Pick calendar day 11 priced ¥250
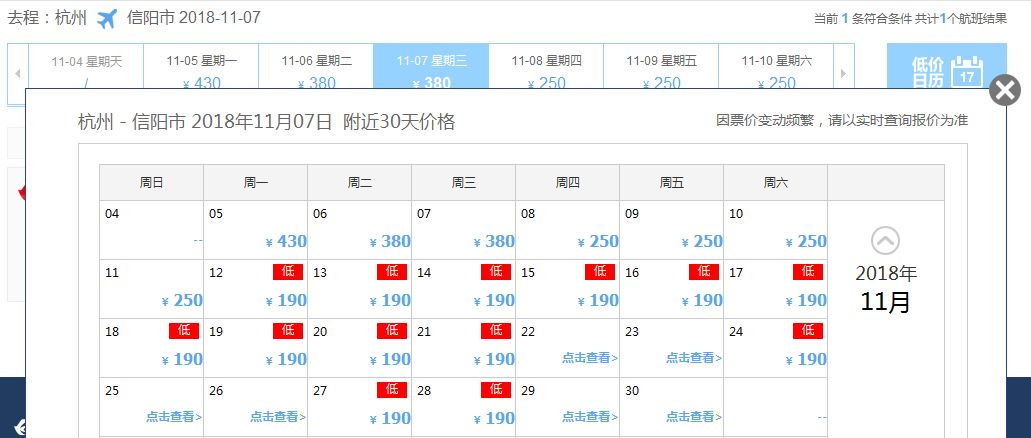The width and height of the screenshot is (1031, 438). pyautogui.click(x=152, y=289)
